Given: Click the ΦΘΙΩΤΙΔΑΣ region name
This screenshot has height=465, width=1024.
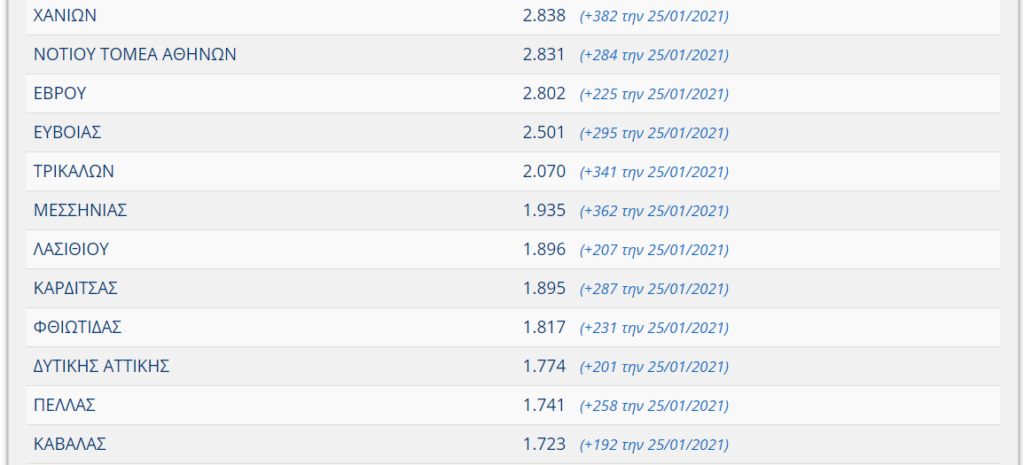Looking at the screenshot, I should [77, 327].
